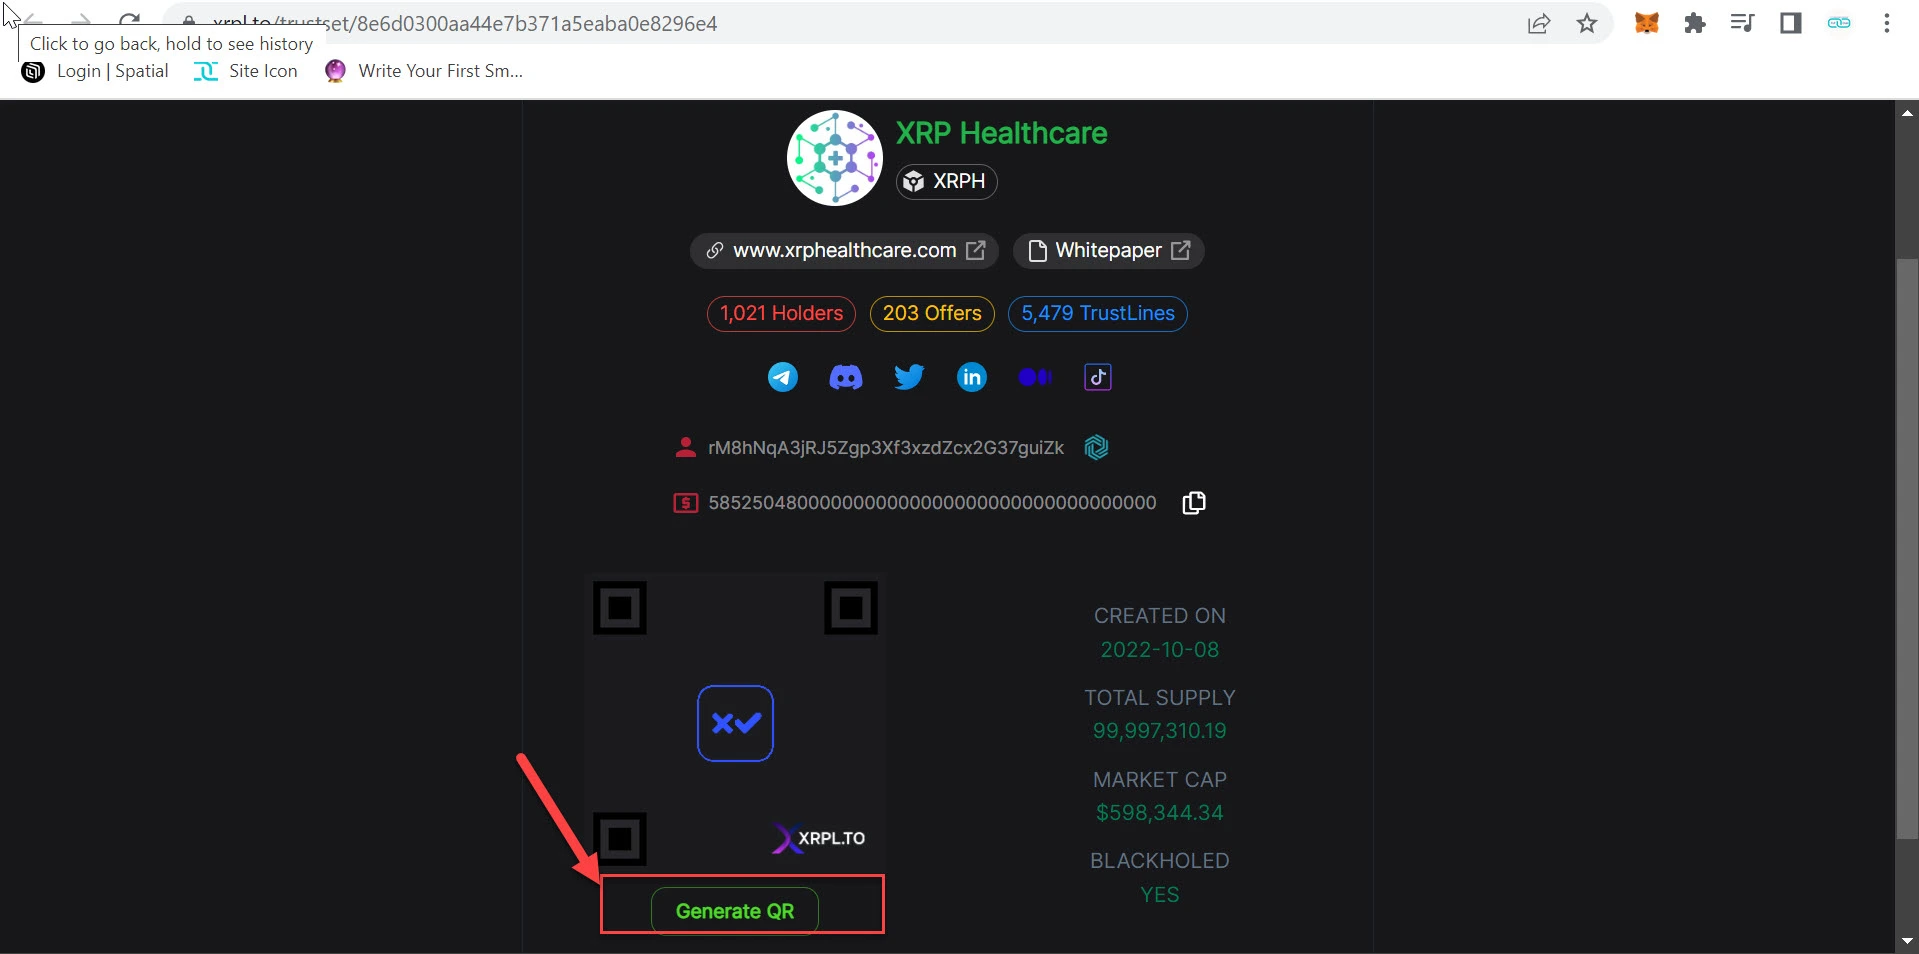
Task: Click the center logo inside the QR code
Action: click(x=735, y=723)
